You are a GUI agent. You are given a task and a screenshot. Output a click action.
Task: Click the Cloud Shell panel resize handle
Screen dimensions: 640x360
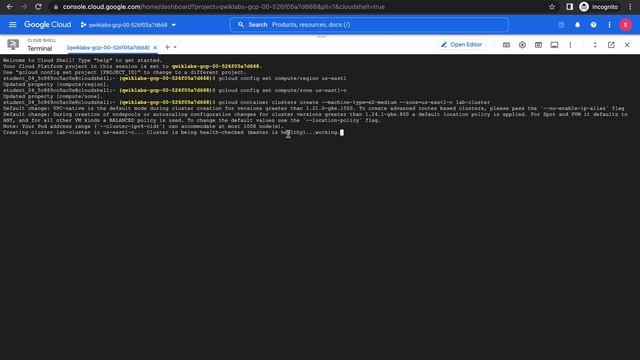pyautogui.click(x=321, y=37)
